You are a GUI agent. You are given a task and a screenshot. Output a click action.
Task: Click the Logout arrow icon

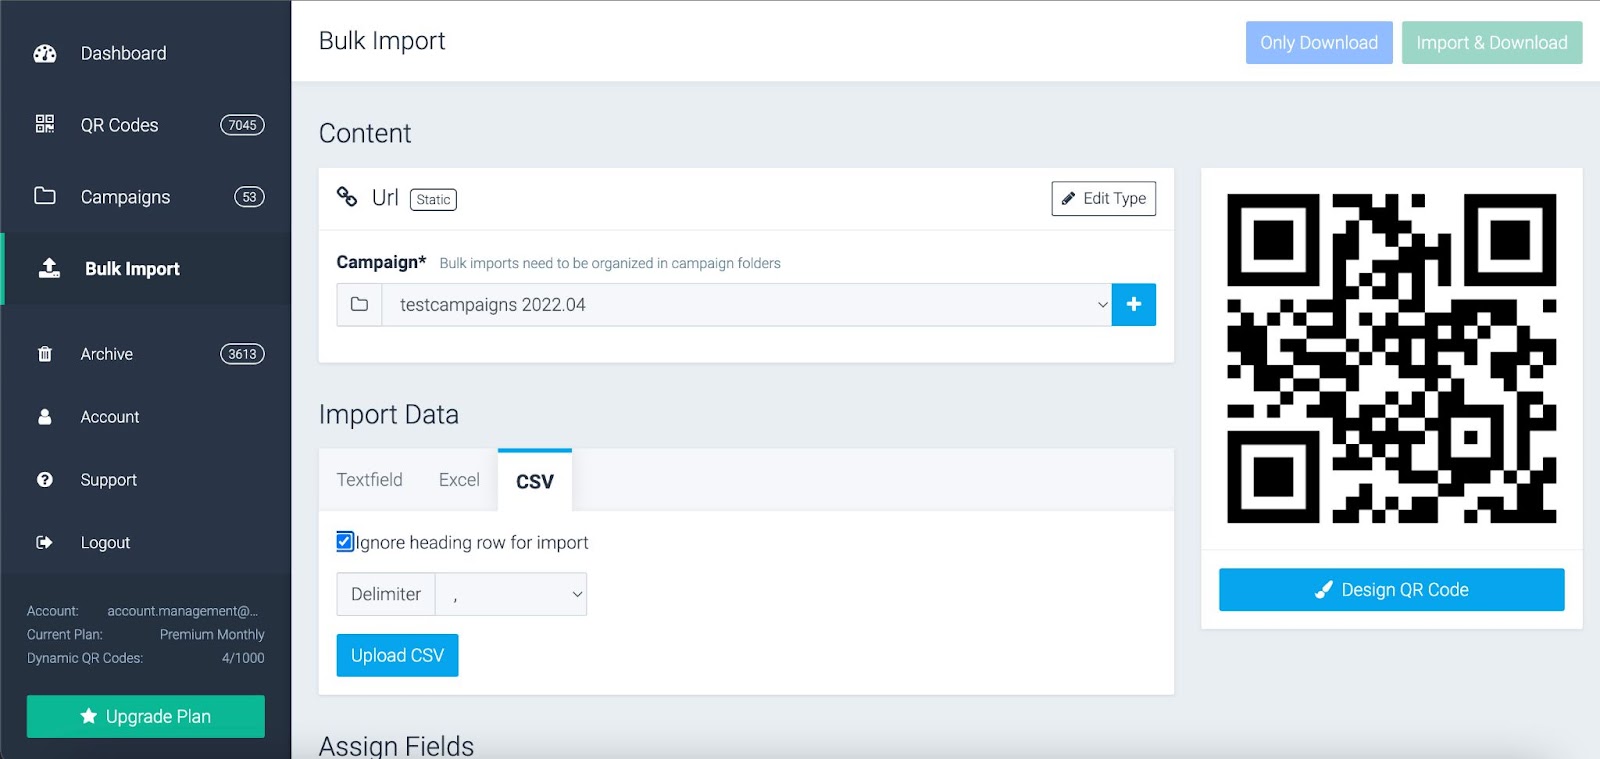pos(45,543)
